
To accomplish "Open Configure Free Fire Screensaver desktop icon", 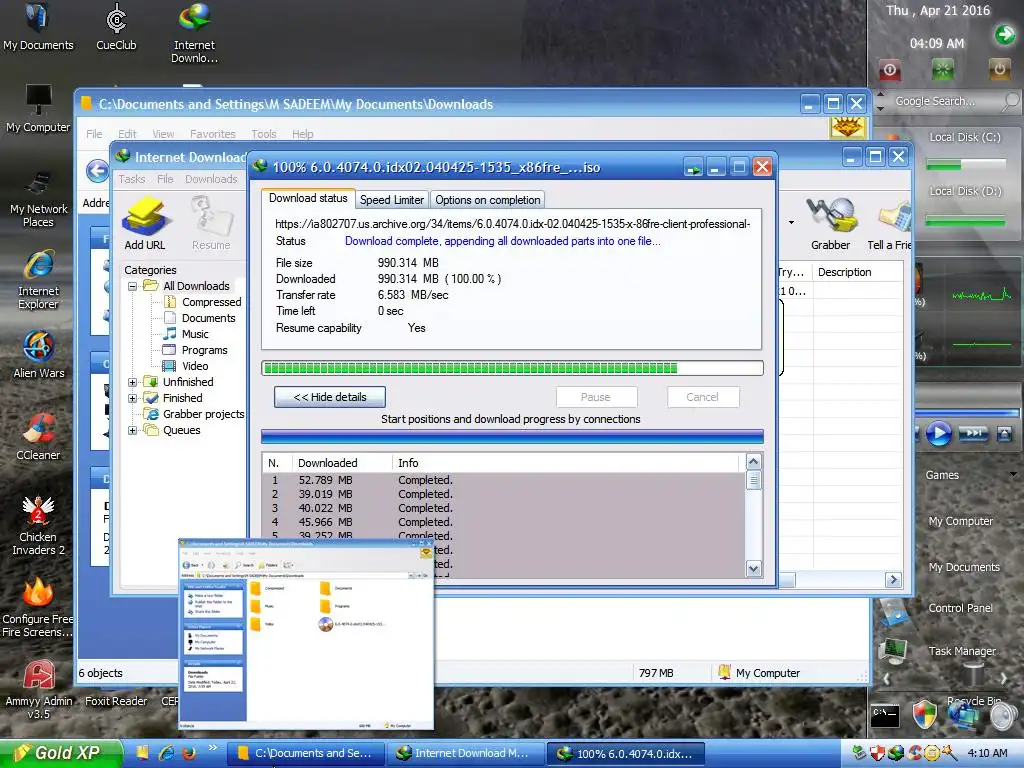I will click(38, 607).
